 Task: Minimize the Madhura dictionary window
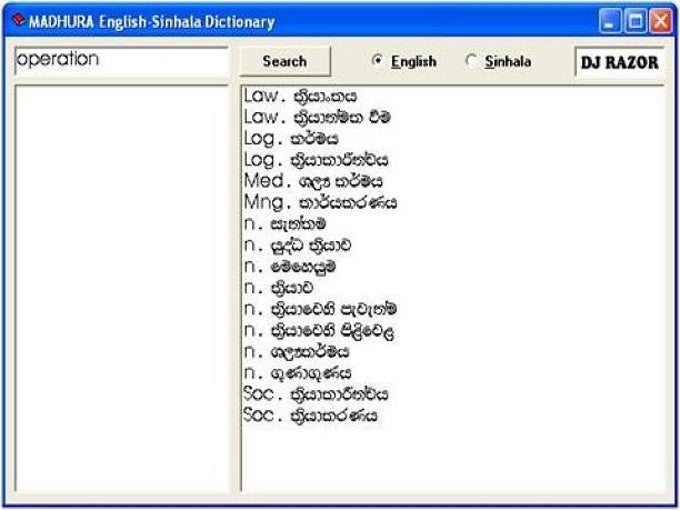click(611, 21)
